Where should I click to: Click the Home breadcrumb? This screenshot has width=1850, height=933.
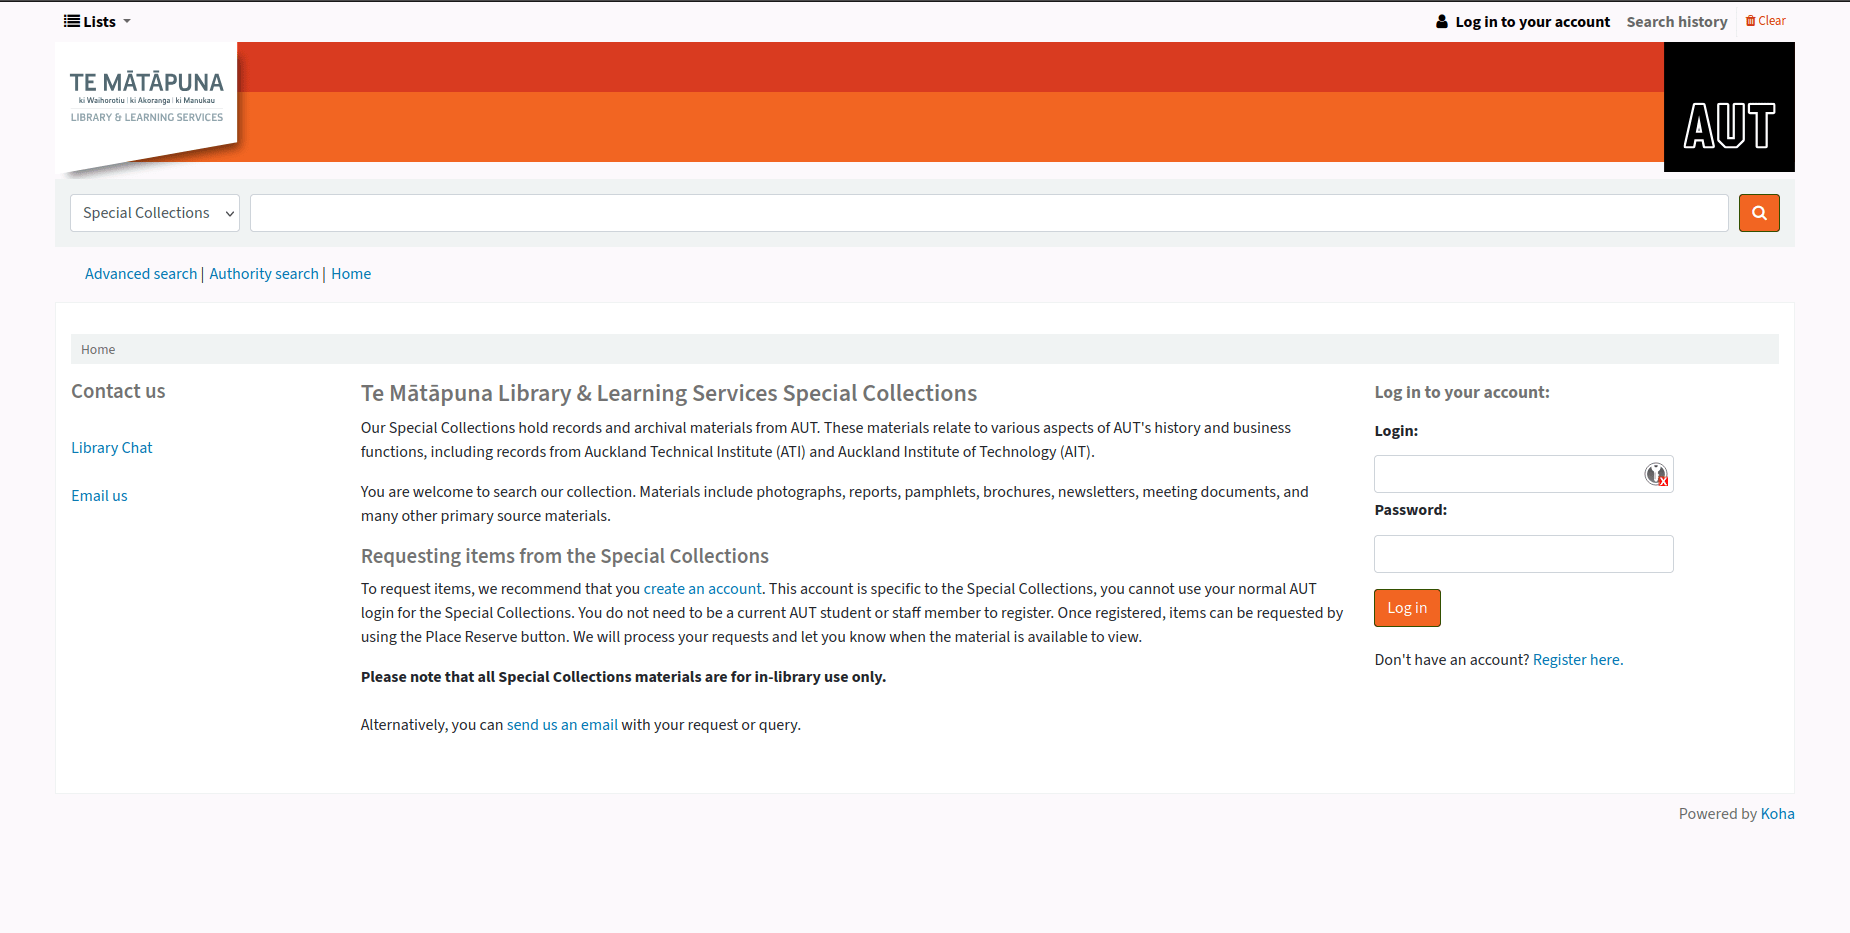(98, 349)
